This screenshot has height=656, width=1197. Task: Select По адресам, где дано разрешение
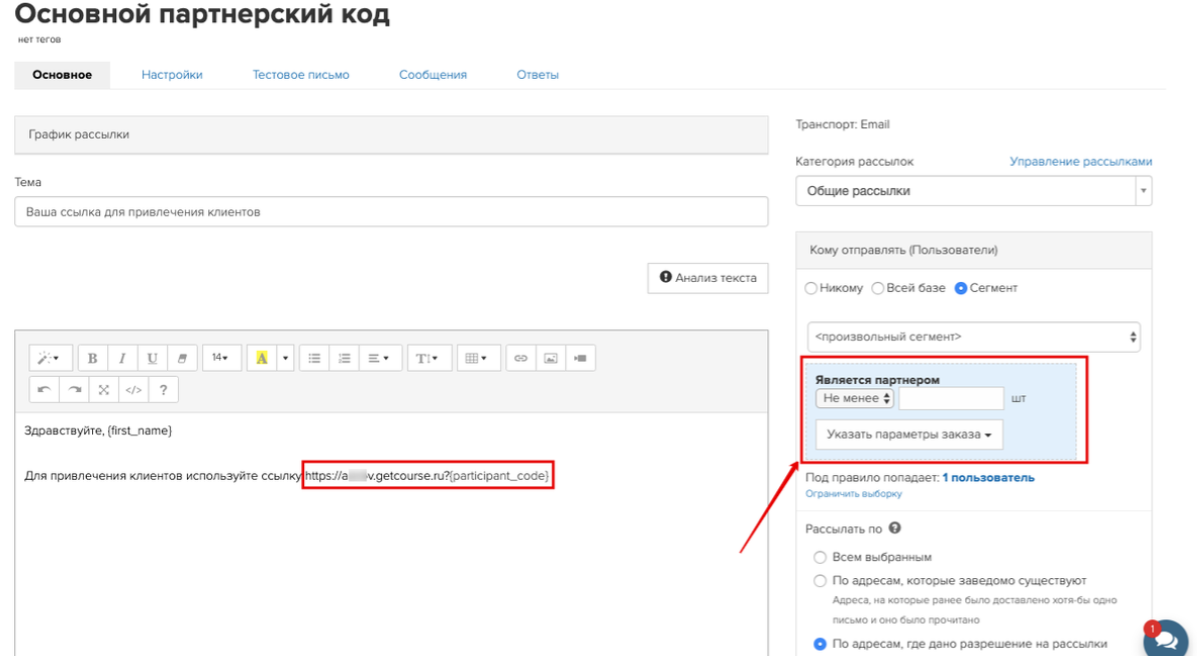click(x=820, y=644)
